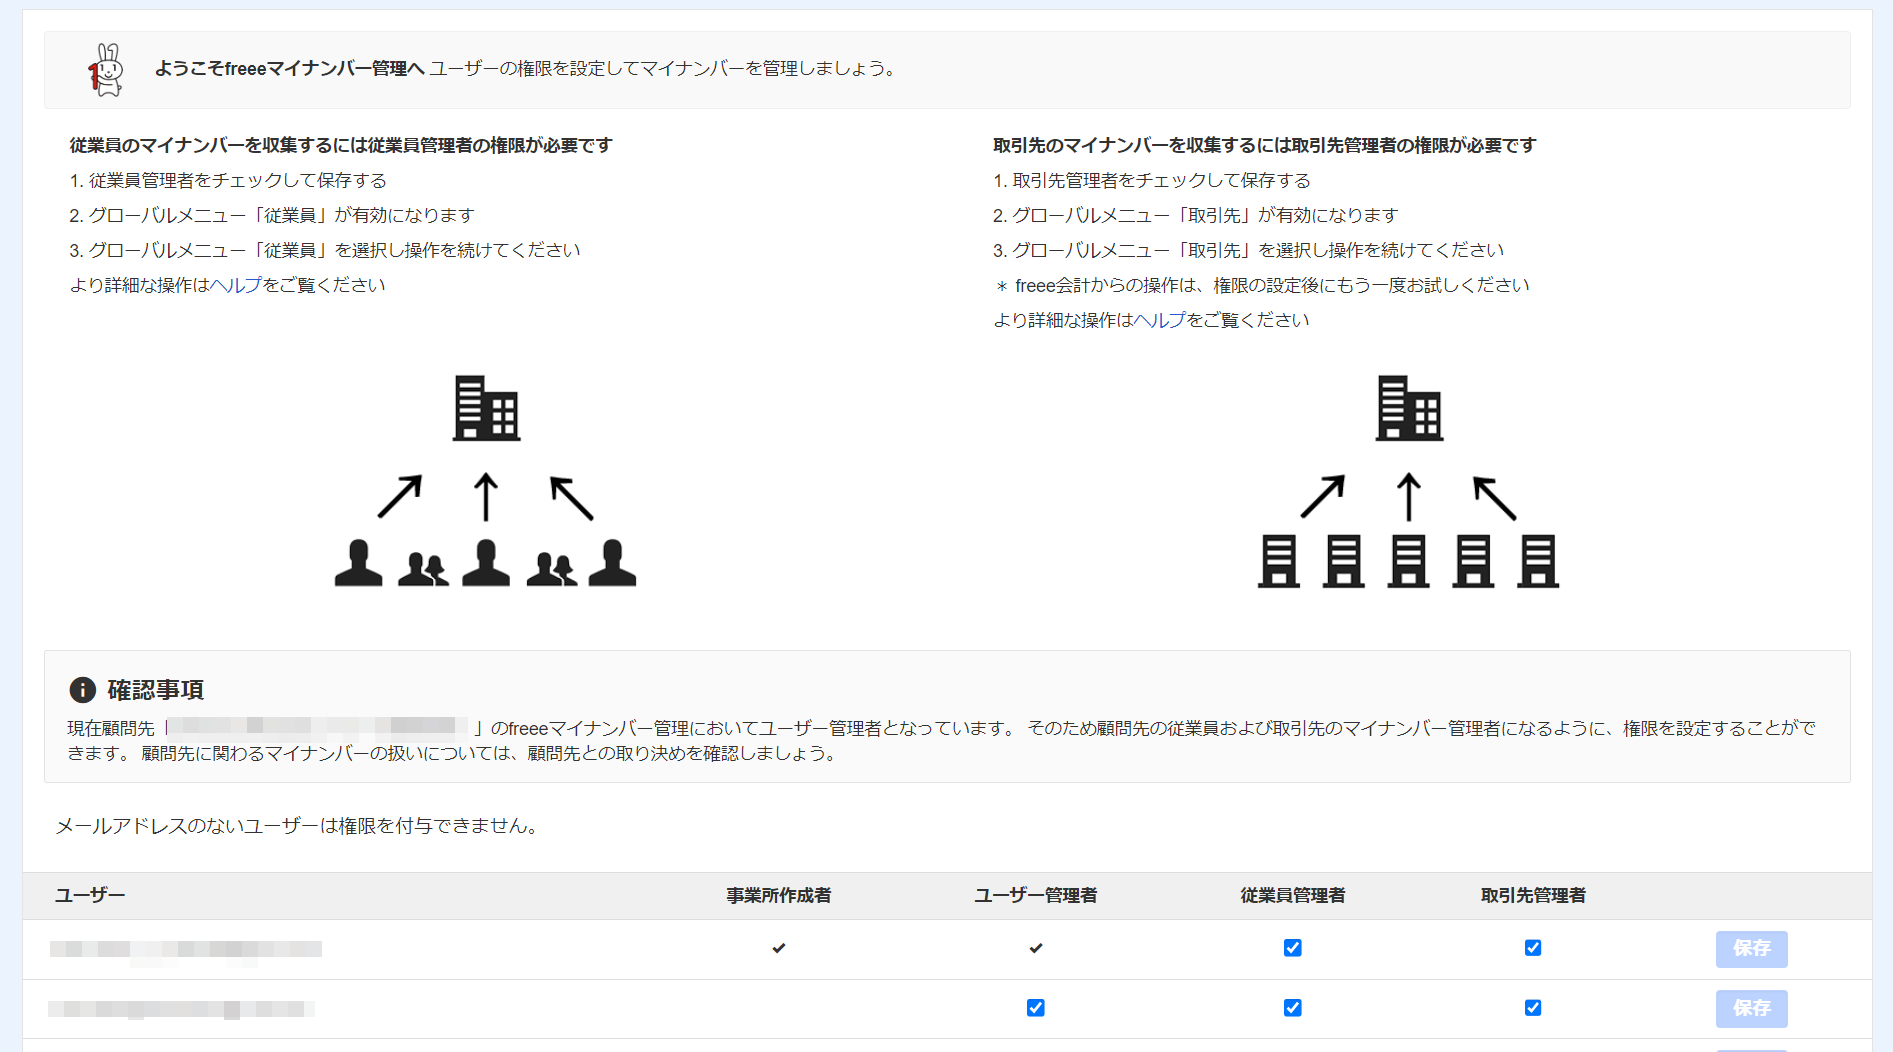Click the ユーザー管理者 column header

(x=1036, y=896)
